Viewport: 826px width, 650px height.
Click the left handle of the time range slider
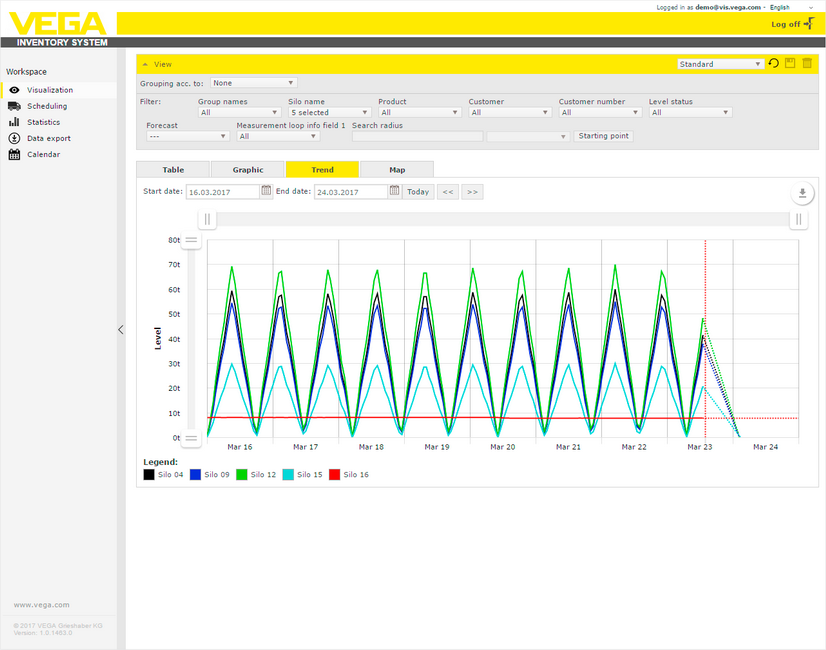(x=208, y=219)
